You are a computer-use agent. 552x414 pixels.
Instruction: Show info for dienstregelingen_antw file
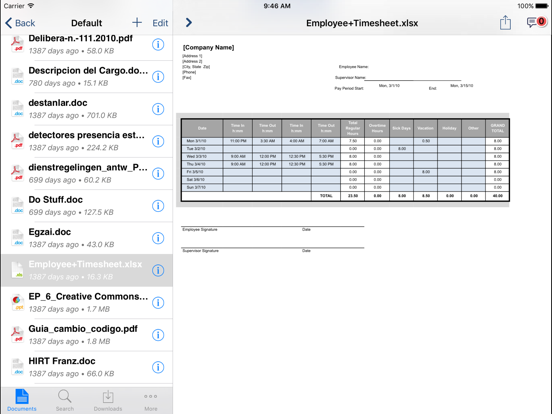[158, 173]
